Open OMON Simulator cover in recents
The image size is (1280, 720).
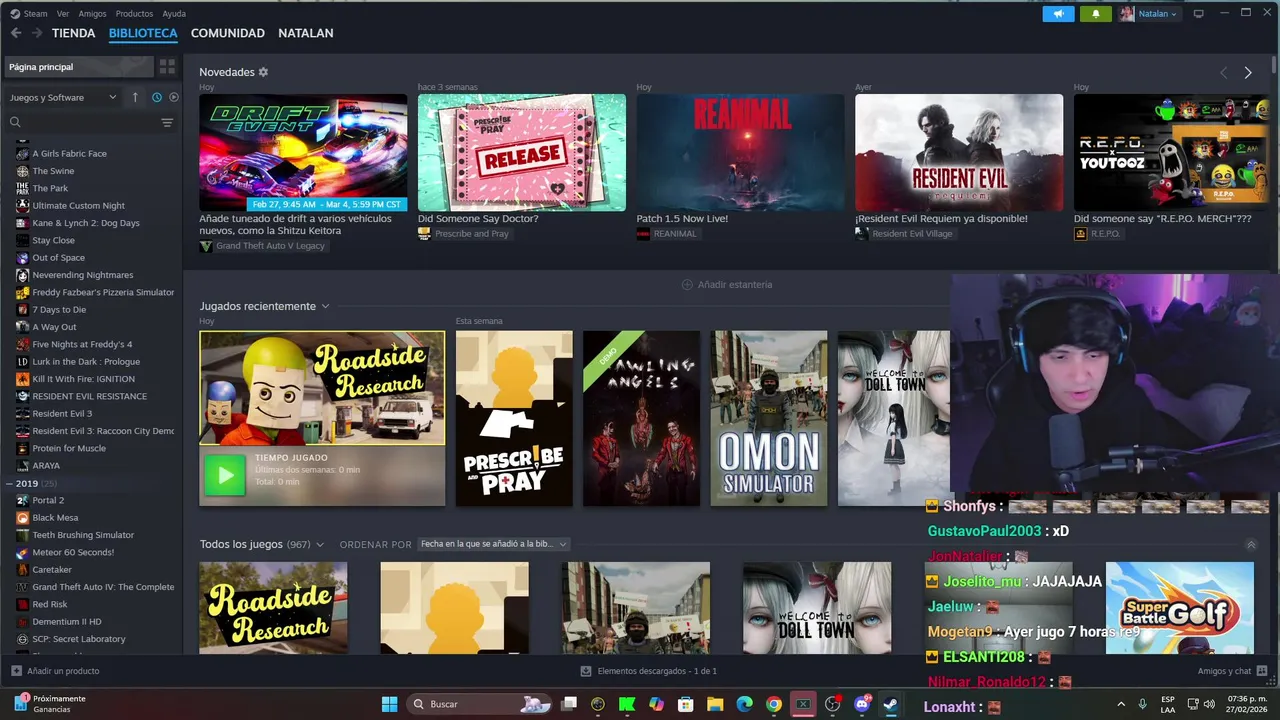point(769,418)
